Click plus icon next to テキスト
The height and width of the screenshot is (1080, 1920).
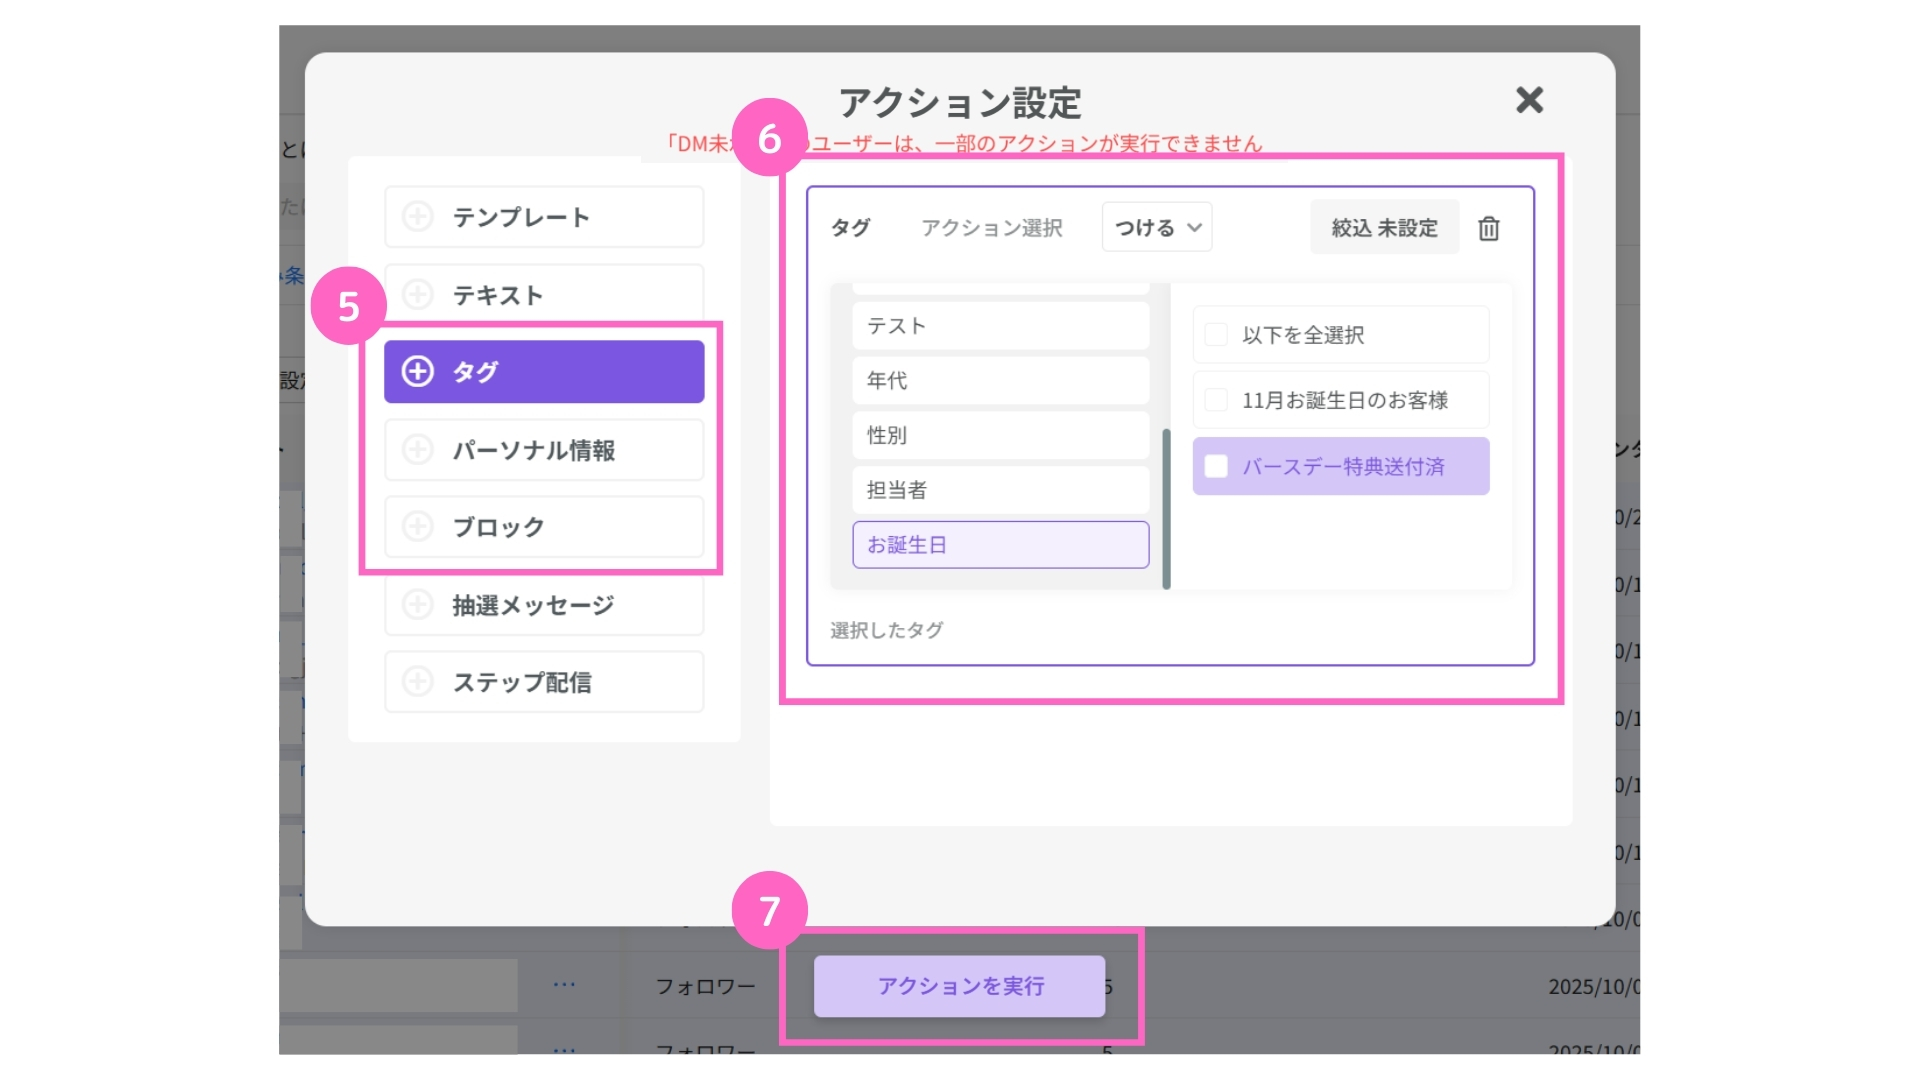[x=417, y=294]
